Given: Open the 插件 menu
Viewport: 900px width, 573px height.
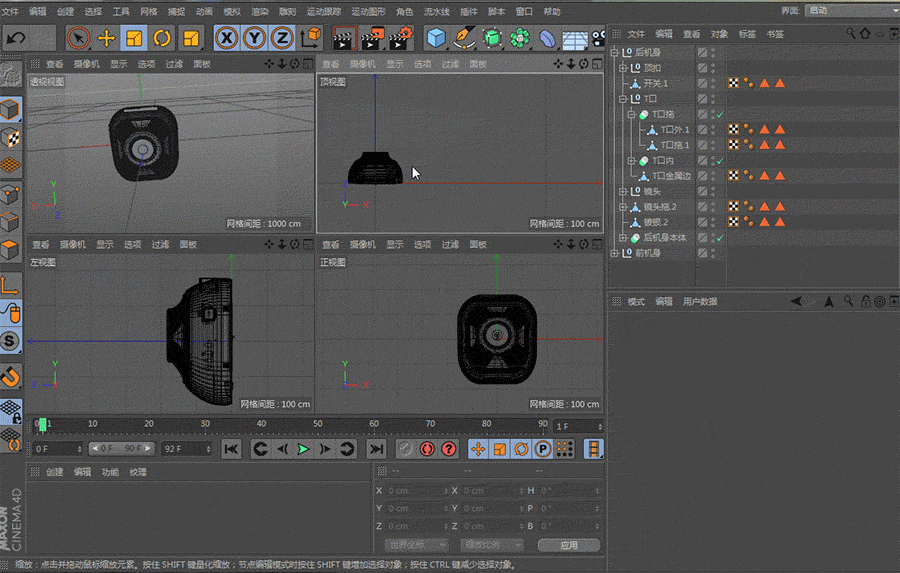Looking at the screenshot, I should tap(468, 11).
